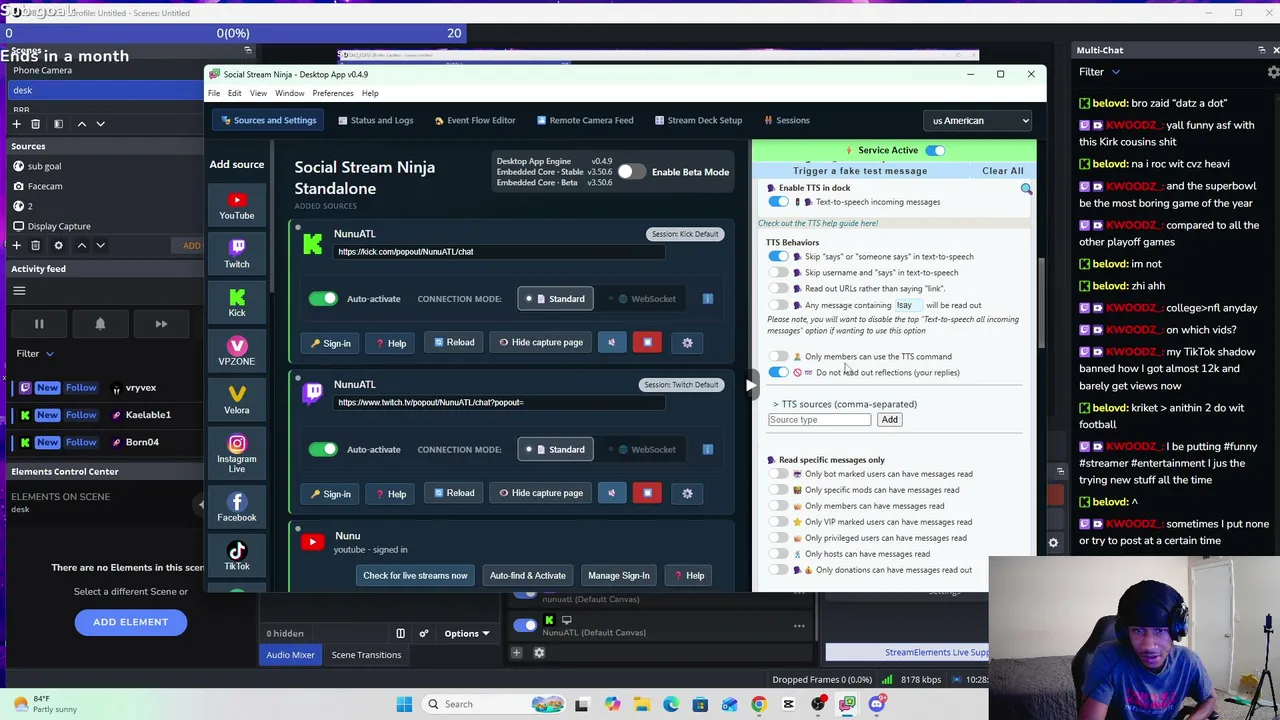Image resolution: width=1280 pixels, height=720 pixels.
Task: Open Session: Twitch Default selector
Action: pyautogui.click(x=681, y=385)
